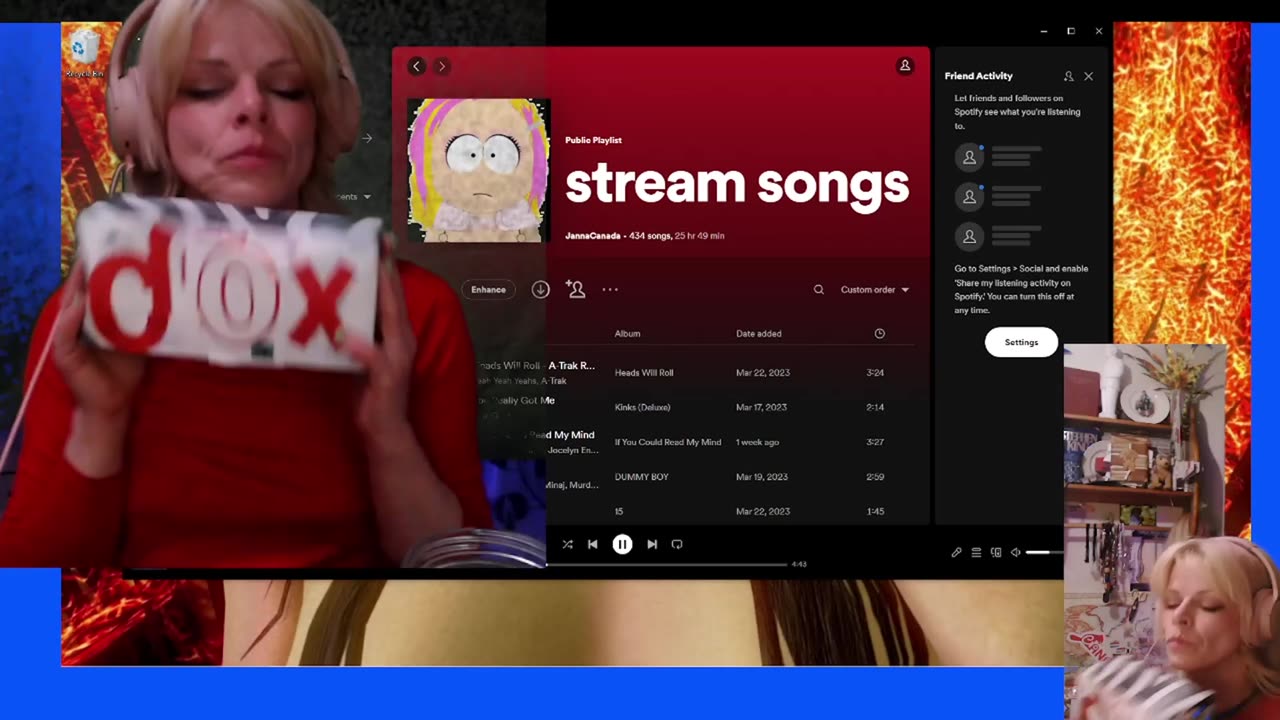Close the Friend Activity panel
The image size is (1280, 720).
tap(1089, 76)
